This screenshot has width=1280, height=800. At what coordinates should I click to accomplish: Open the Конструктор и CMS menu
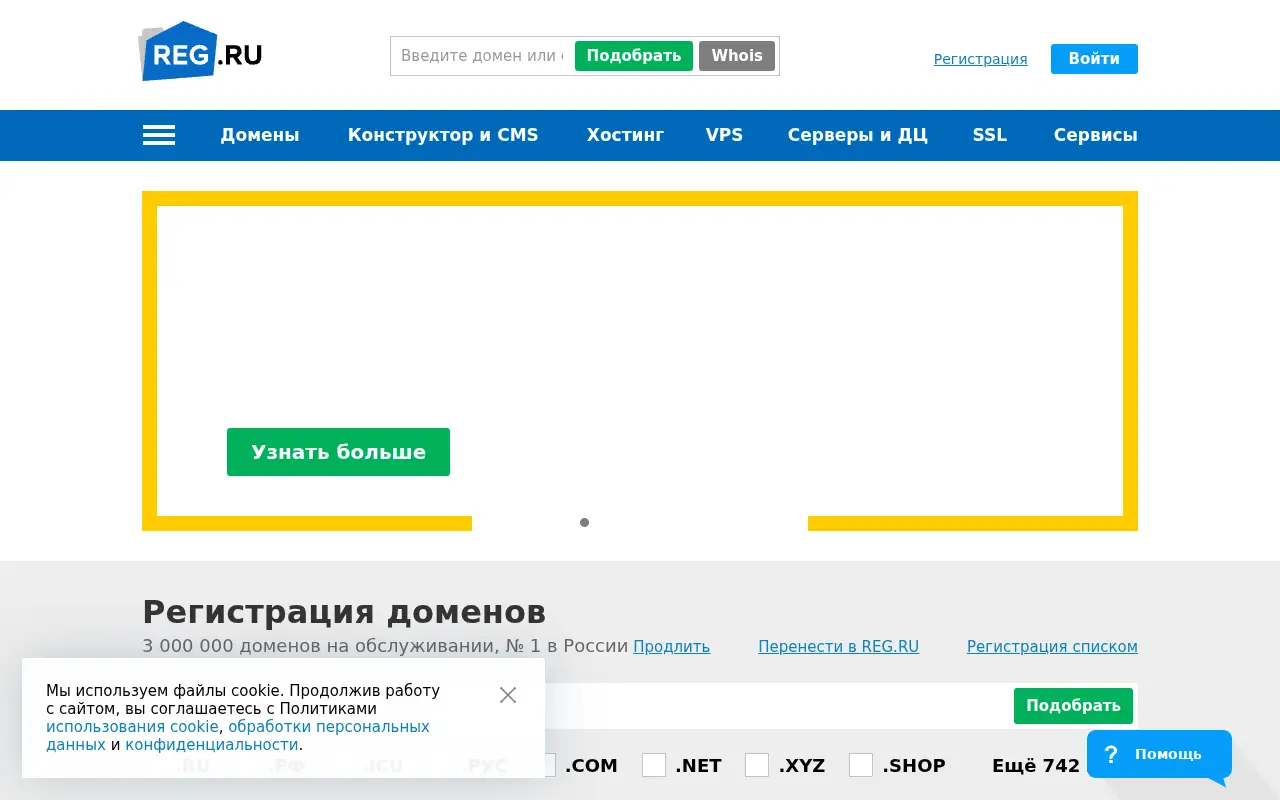443,135
